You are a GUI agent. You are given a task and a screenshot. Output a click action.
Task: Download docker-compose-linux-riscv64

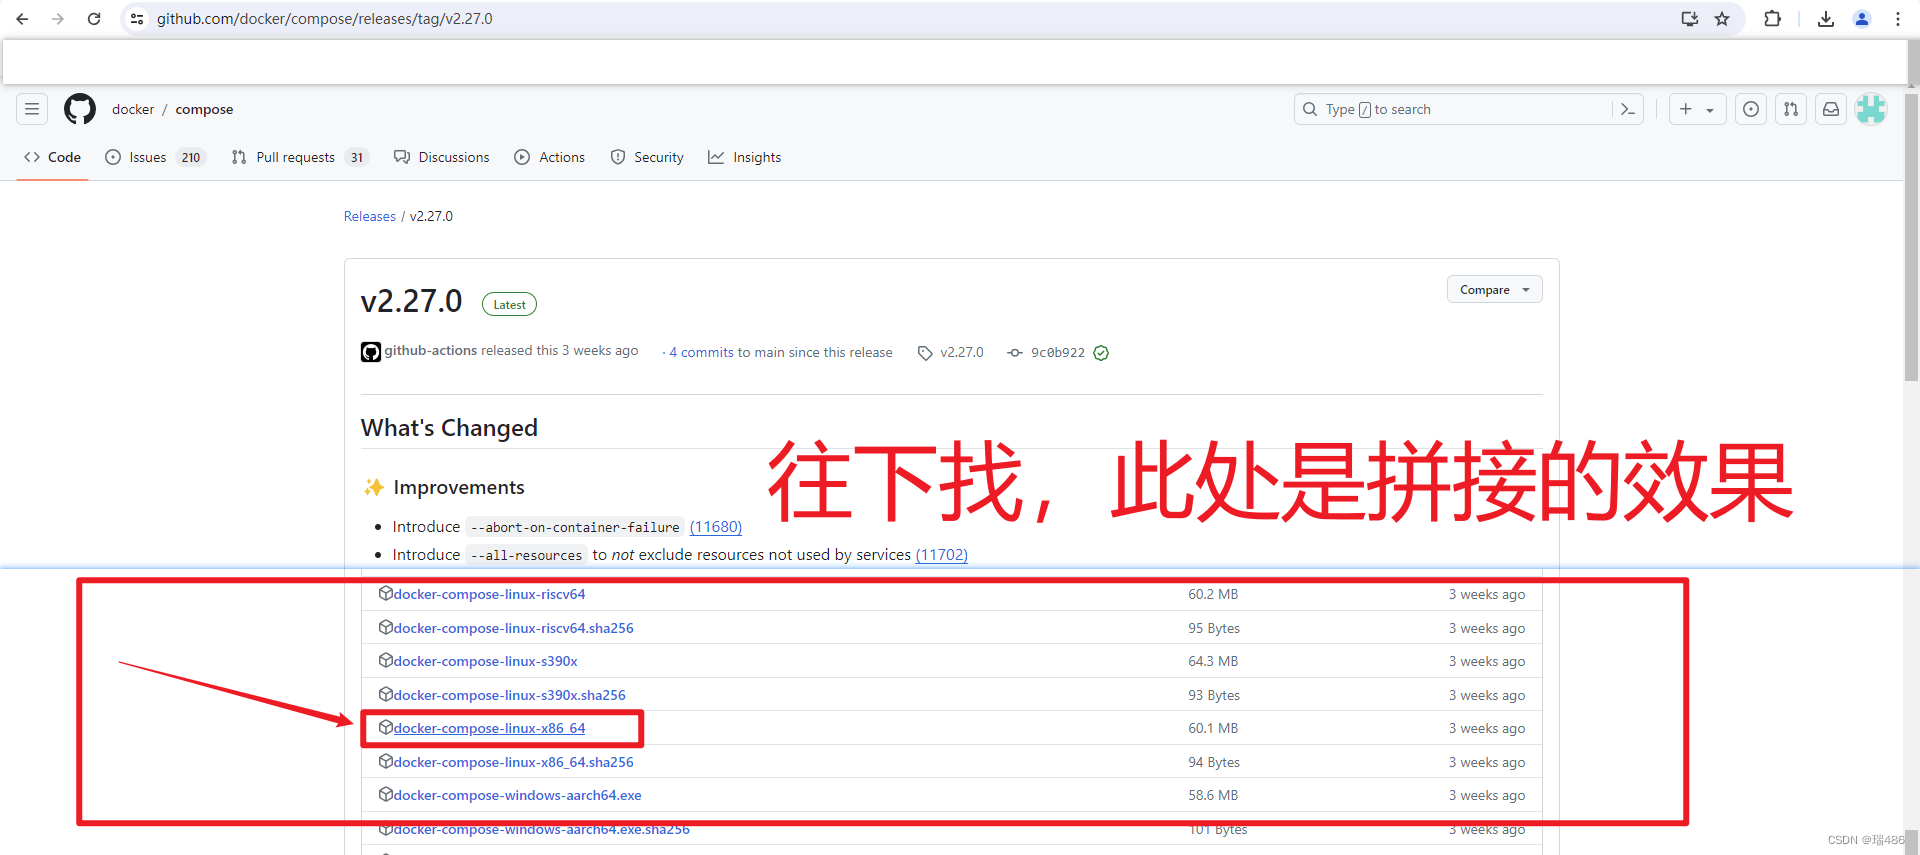(489, 594)
